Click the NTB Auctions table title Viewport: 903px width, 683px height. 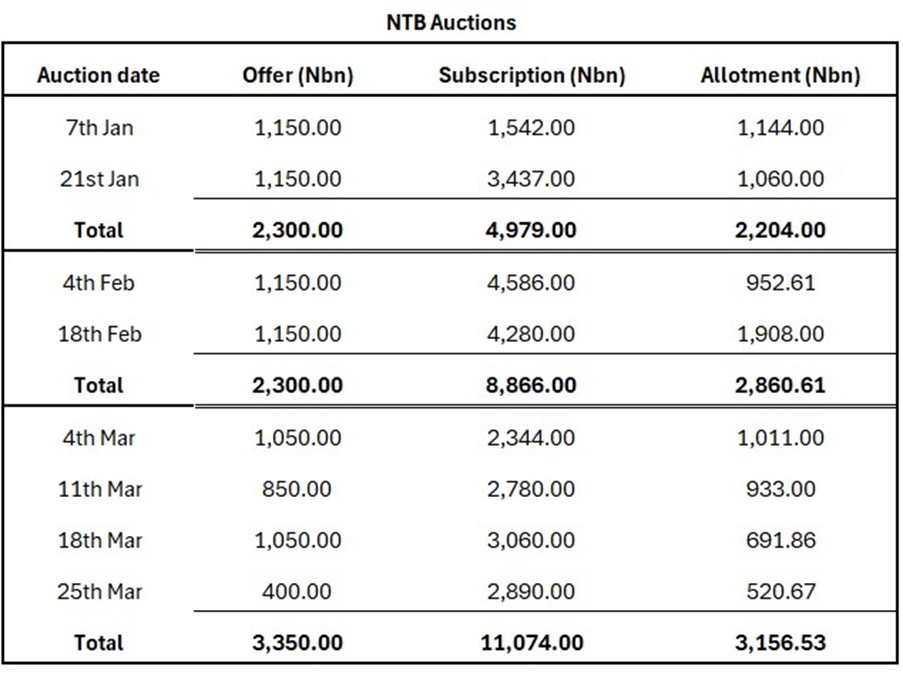click(451, 22)
